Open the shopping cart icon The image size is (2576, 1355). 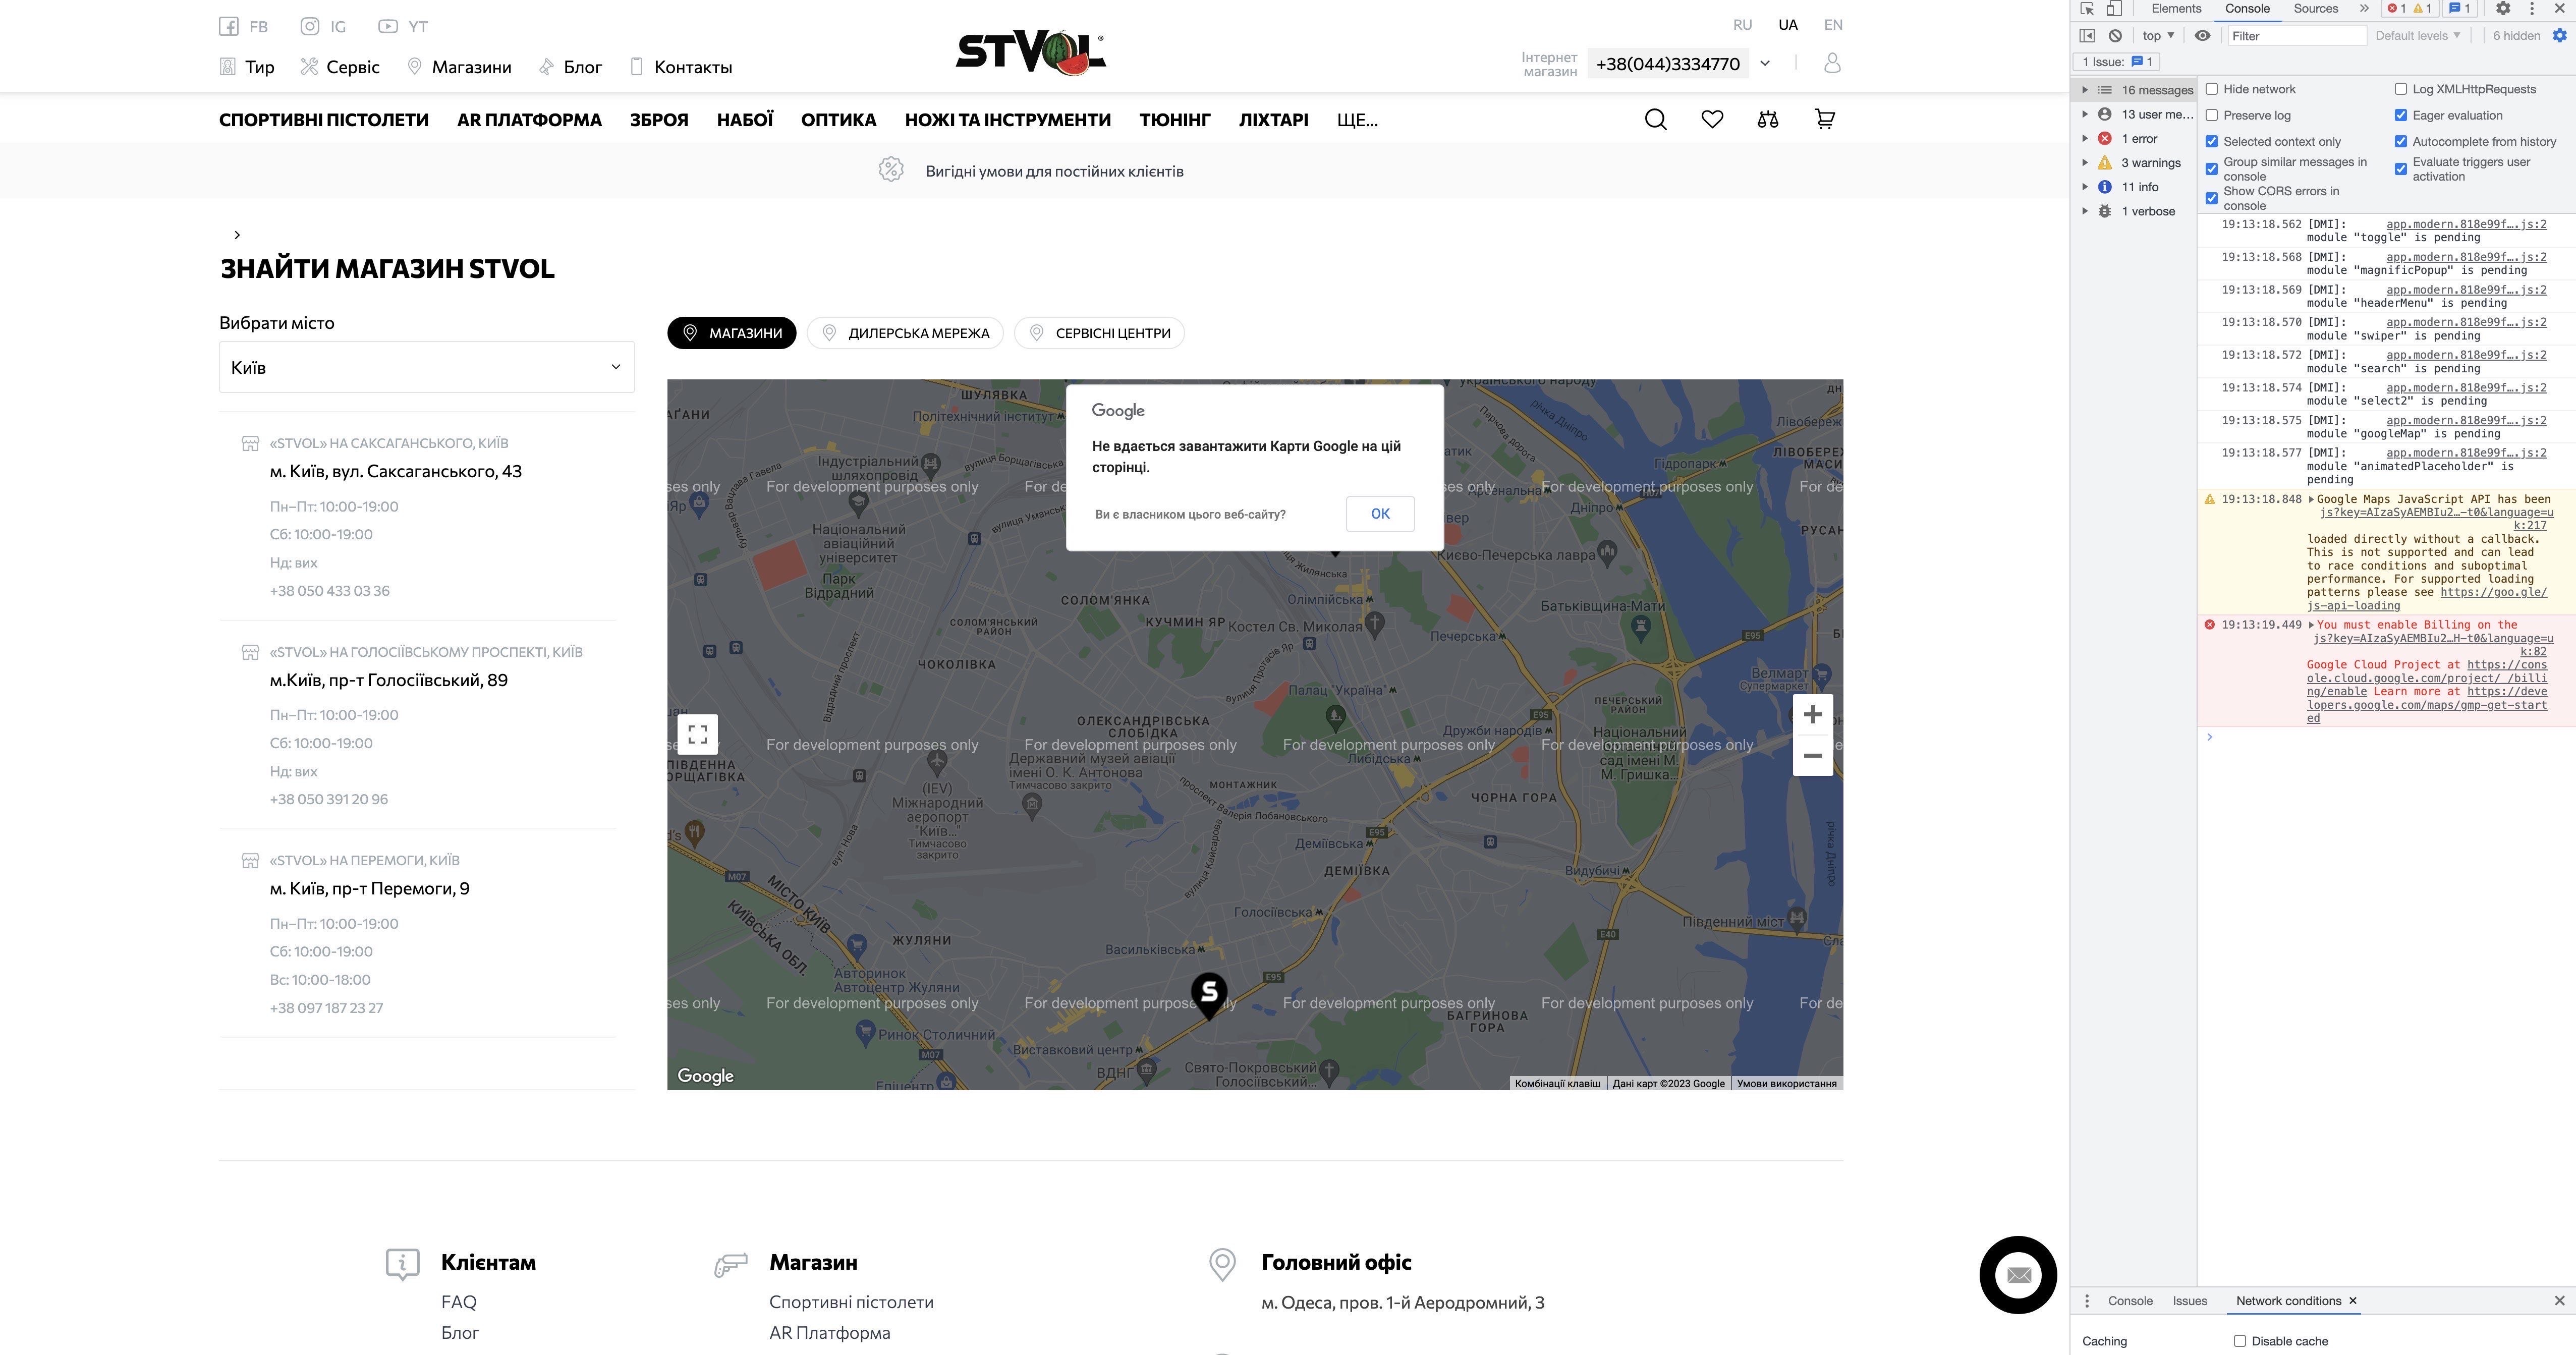click(x=1824, y=120)
